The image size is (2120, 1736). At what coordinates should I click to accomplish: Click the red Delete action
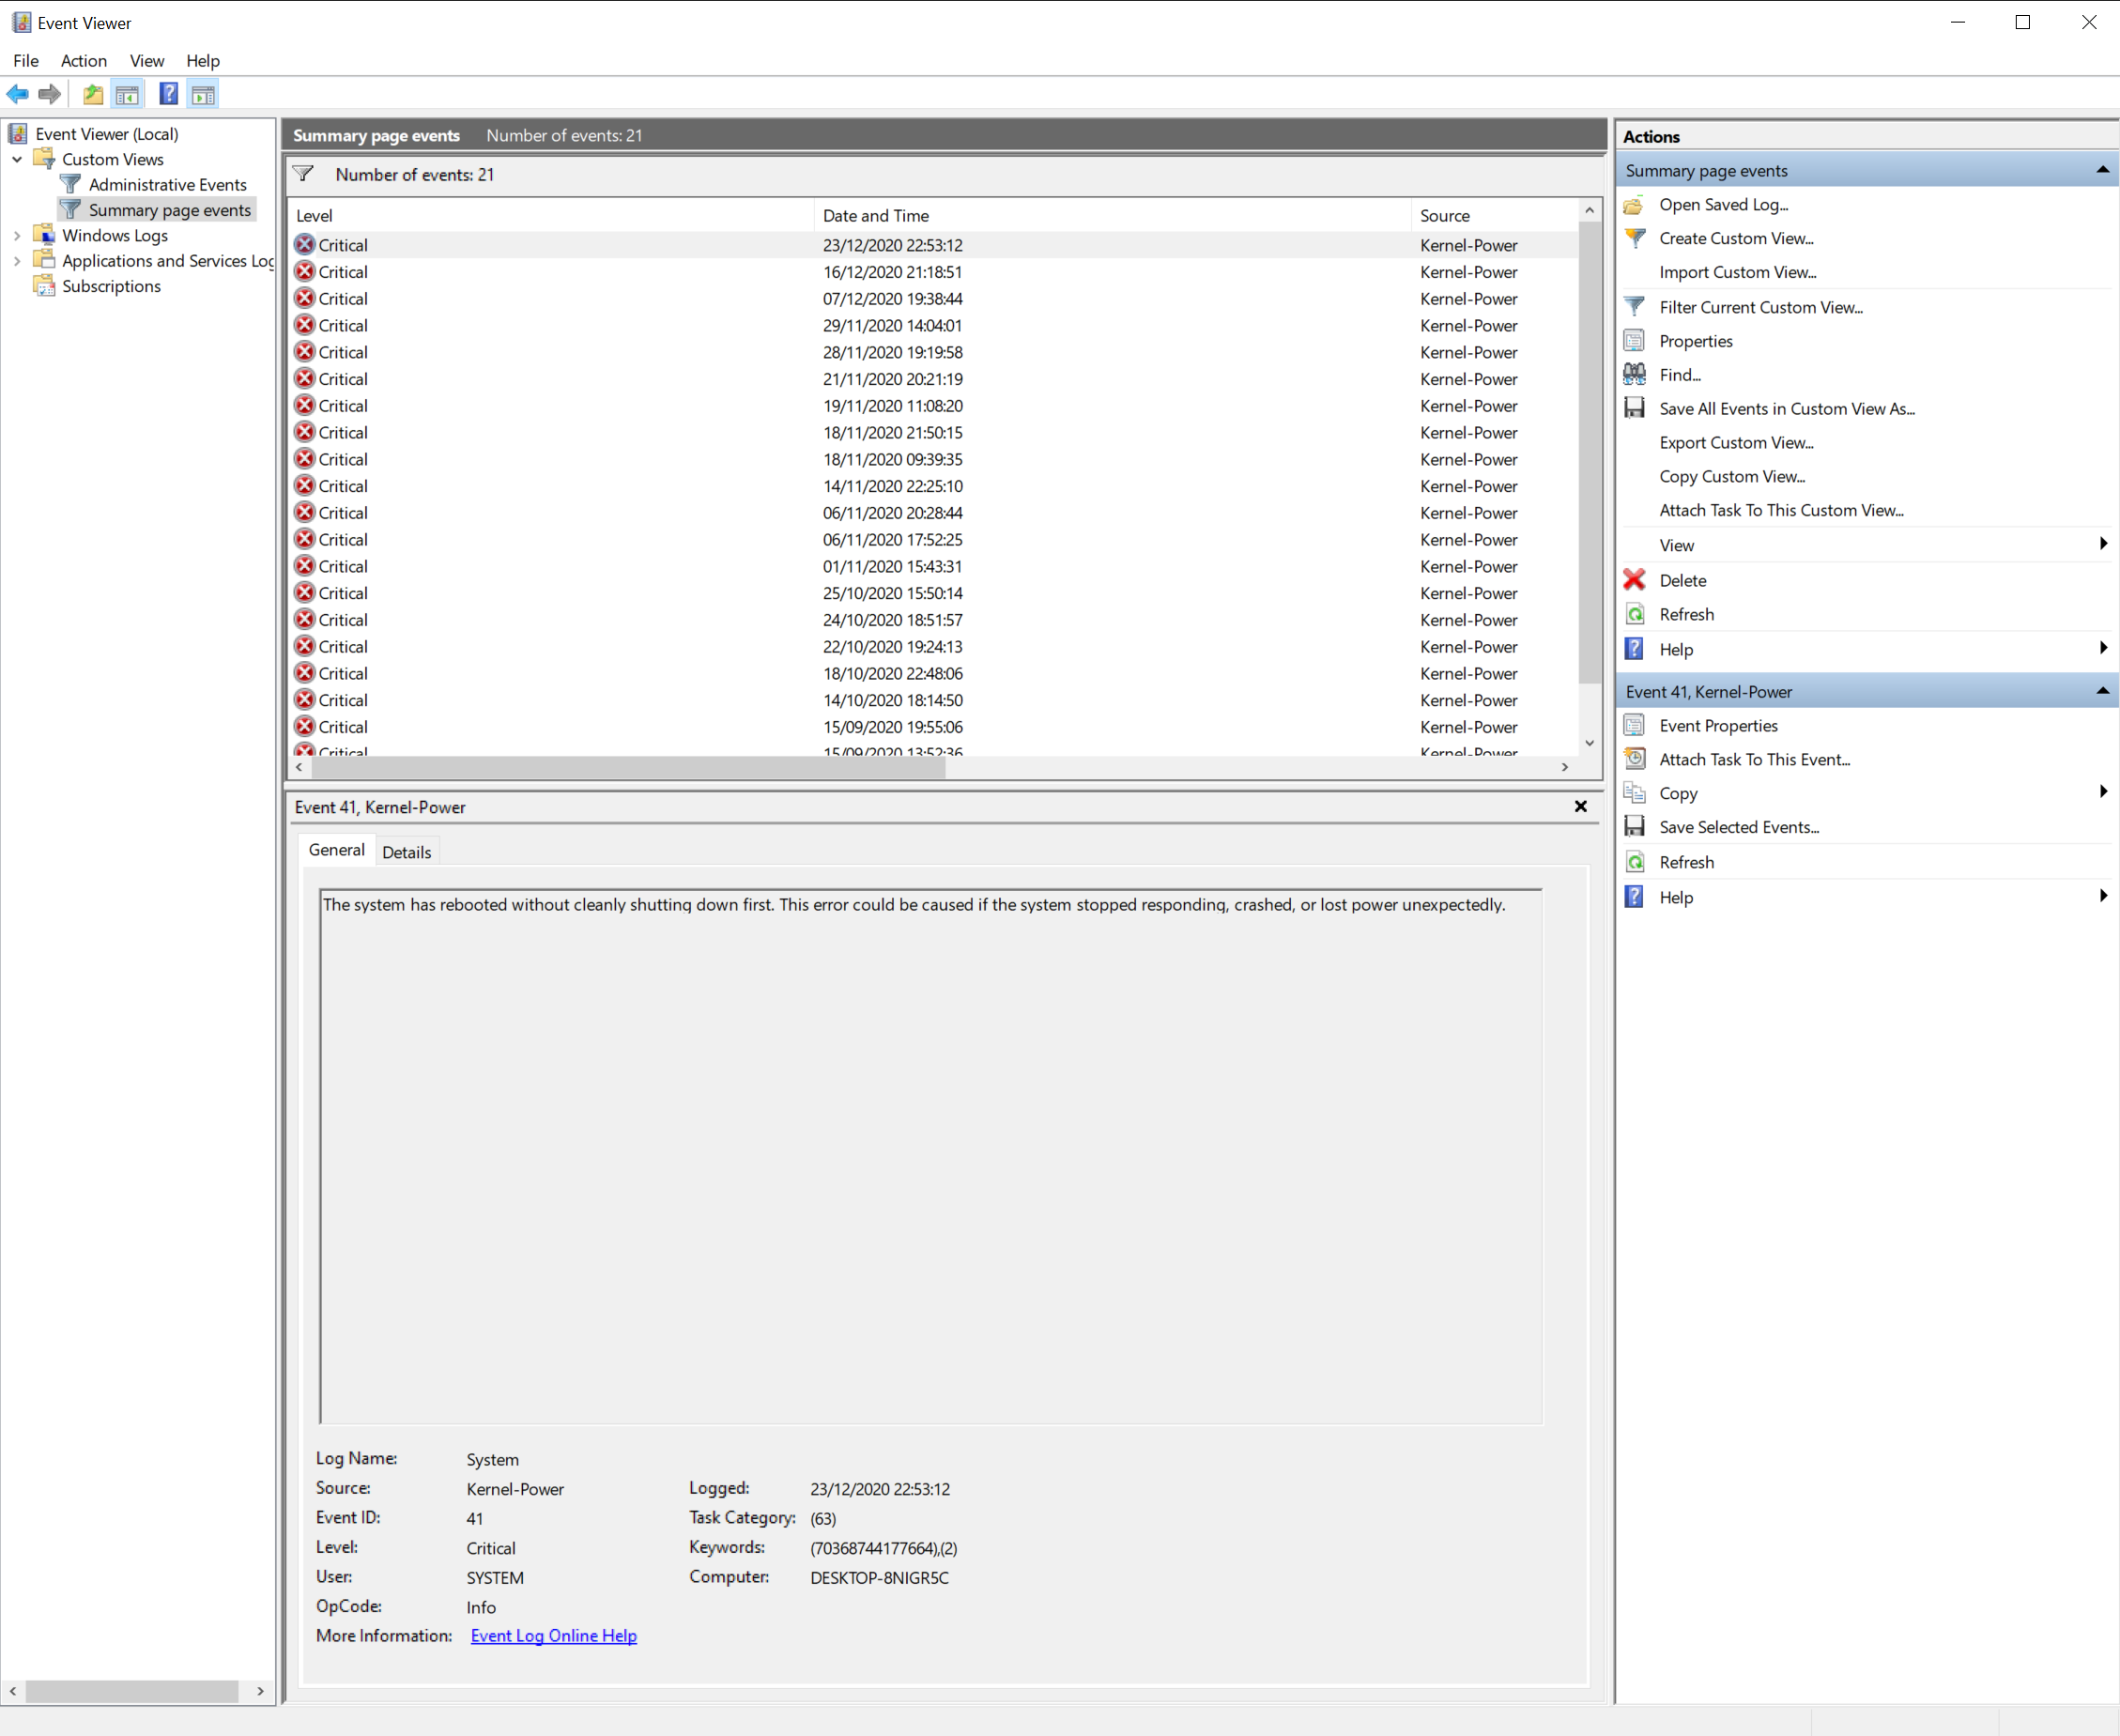click(x=1682, y=580)
